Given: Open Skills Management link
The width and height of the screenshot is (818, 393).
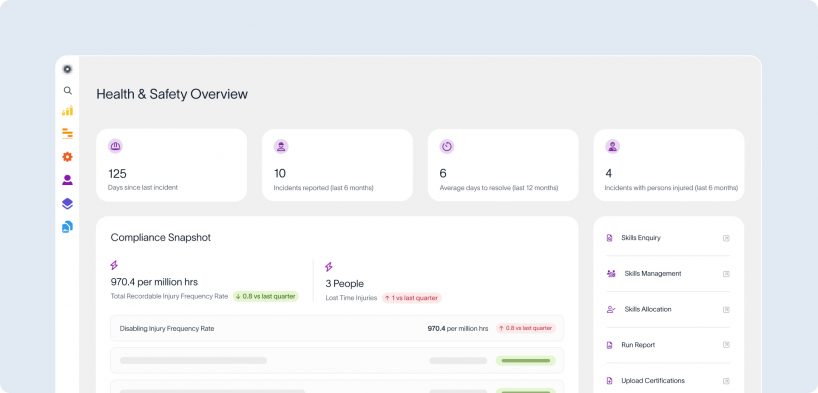Looking at the screenshot, I should tap(653, 273).
